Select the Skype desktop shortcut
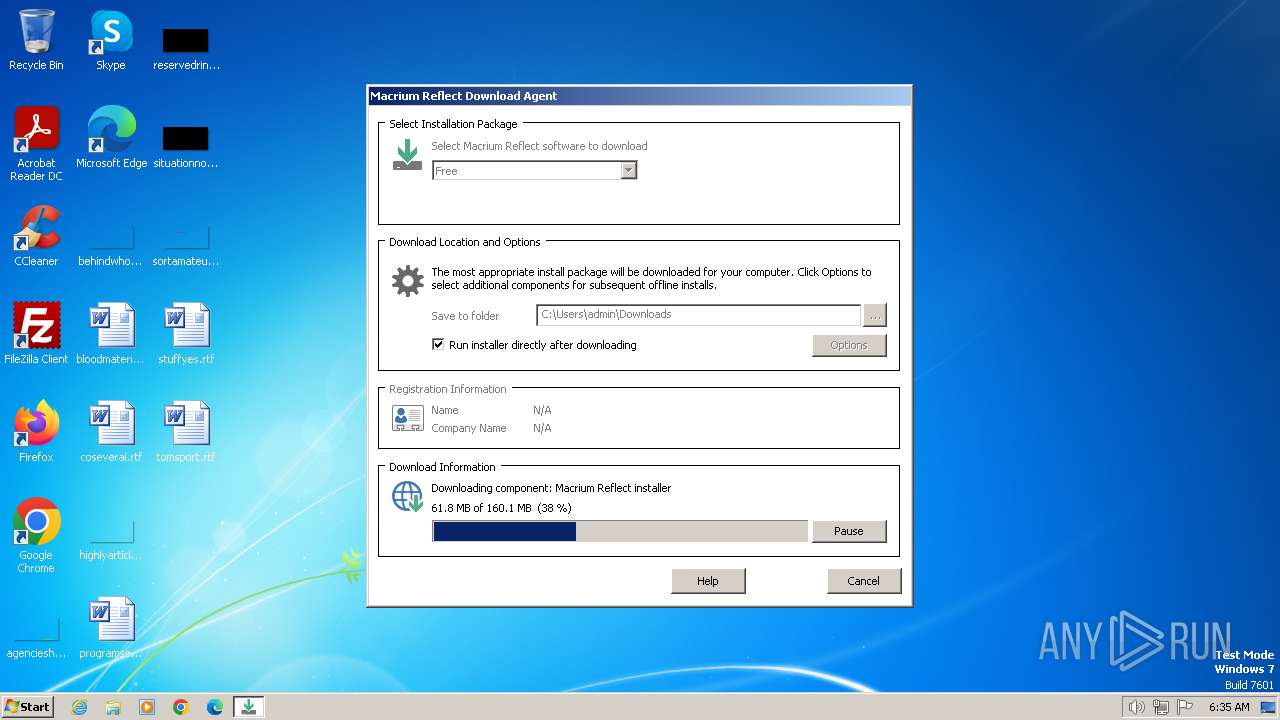The image size is (1280, 720). point(111,40)
